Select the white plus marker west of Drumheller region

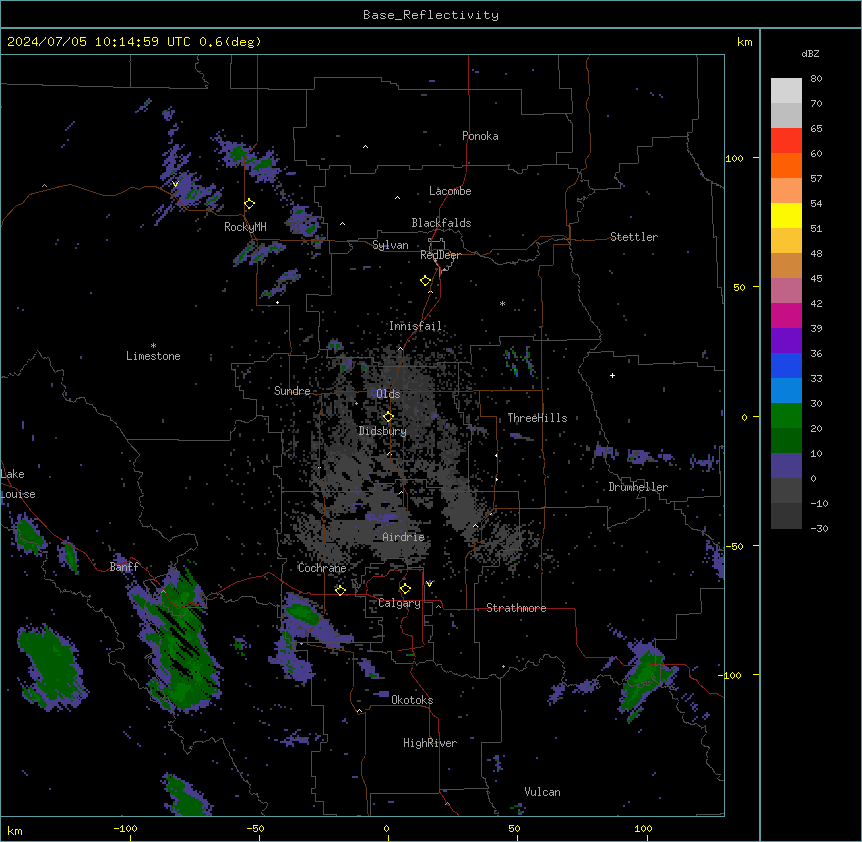pos(612,375)
